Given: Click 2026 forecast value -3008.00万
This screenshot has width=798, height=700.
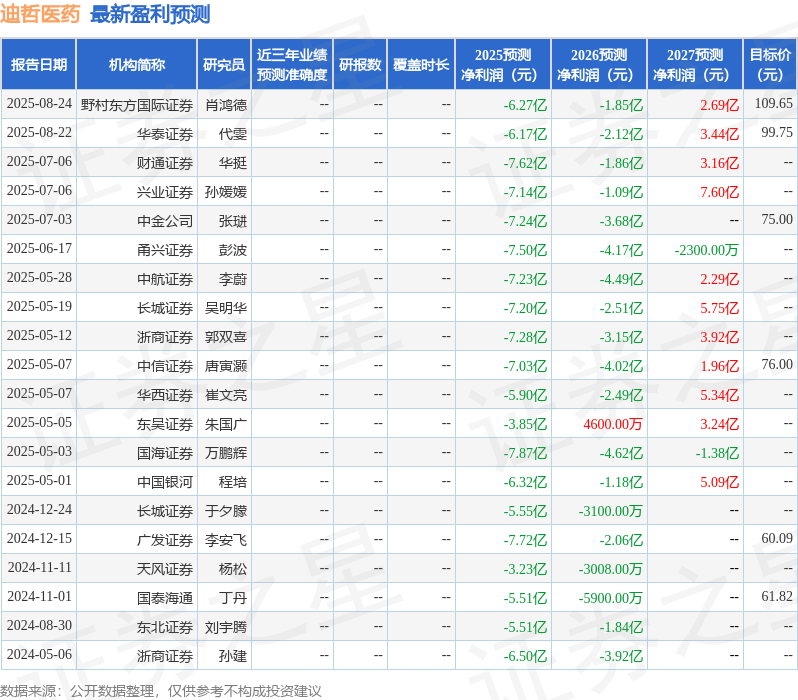Looking at the screenshot, I should click(611, 569).
